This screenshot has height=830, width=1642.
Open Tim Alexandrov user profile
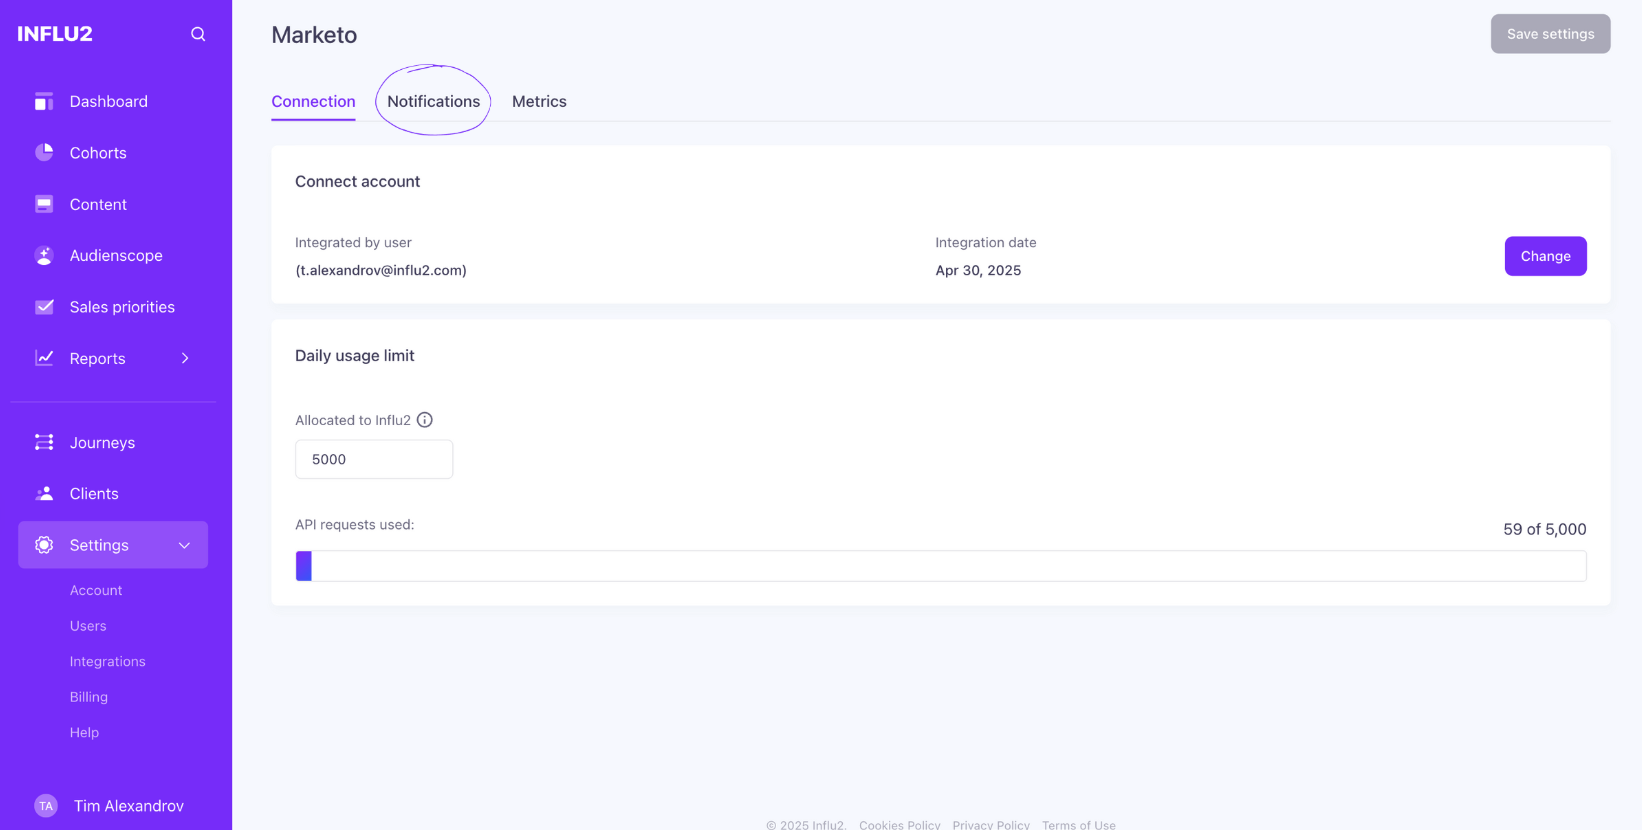(129, 806)
